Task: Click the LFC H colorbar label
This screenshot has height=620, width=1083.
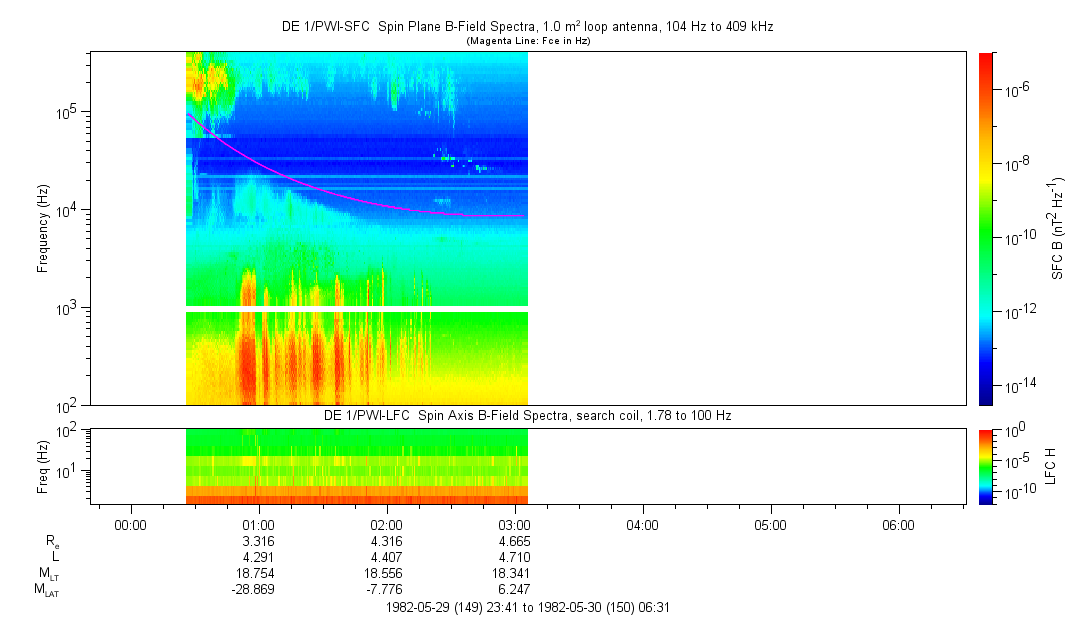Action: tap(1051, 465)
